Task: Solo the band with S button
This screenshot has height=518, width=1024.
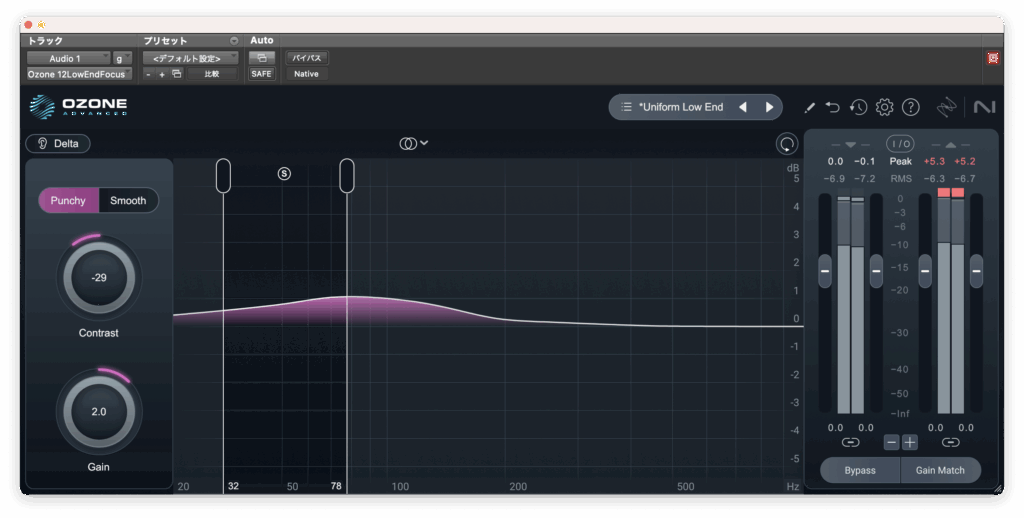Action: tap(284, 174)
